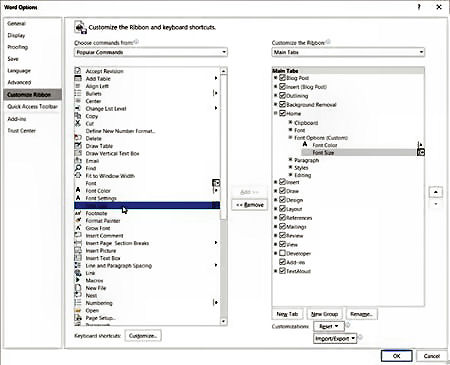
Task: Click the Cut scissors icon
Action: pos(78,123)
